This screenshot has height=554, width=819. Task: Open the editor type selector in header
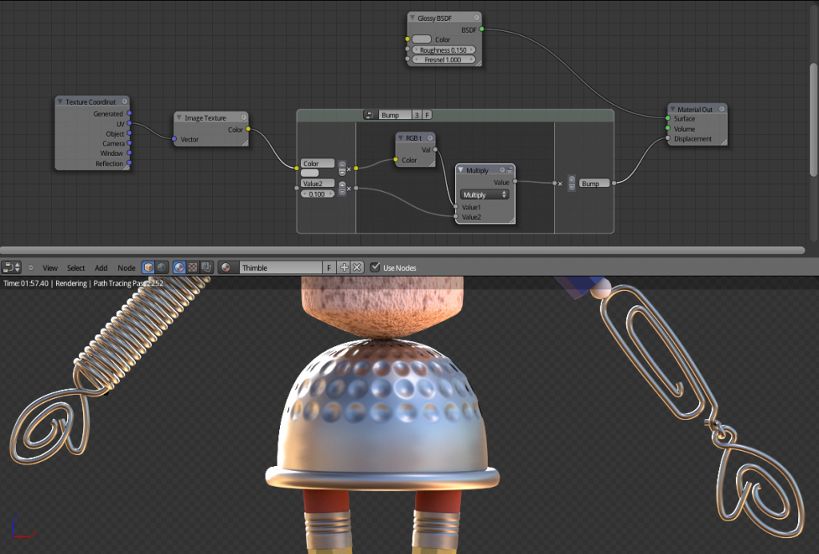pos(11,267)
